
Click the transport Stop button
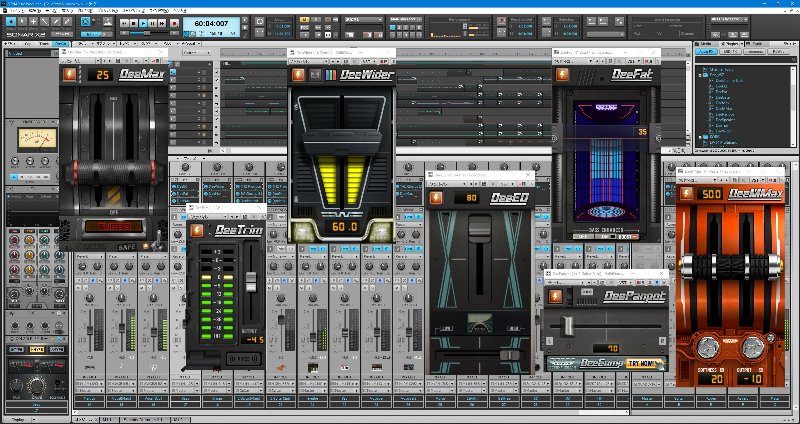click(x=134, y=23)
